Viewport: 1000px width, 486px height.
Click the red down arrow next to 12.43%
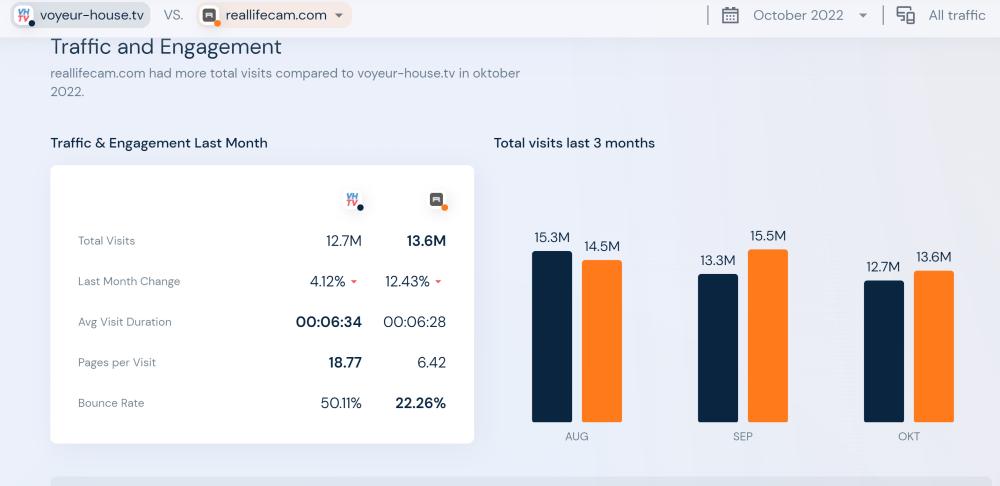click(x=438, y=282)
